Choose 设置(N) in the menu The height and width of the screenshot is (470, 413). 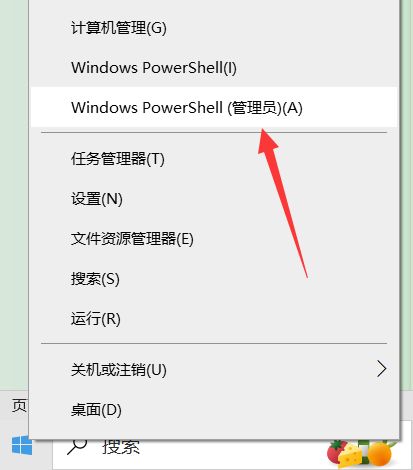215,199
